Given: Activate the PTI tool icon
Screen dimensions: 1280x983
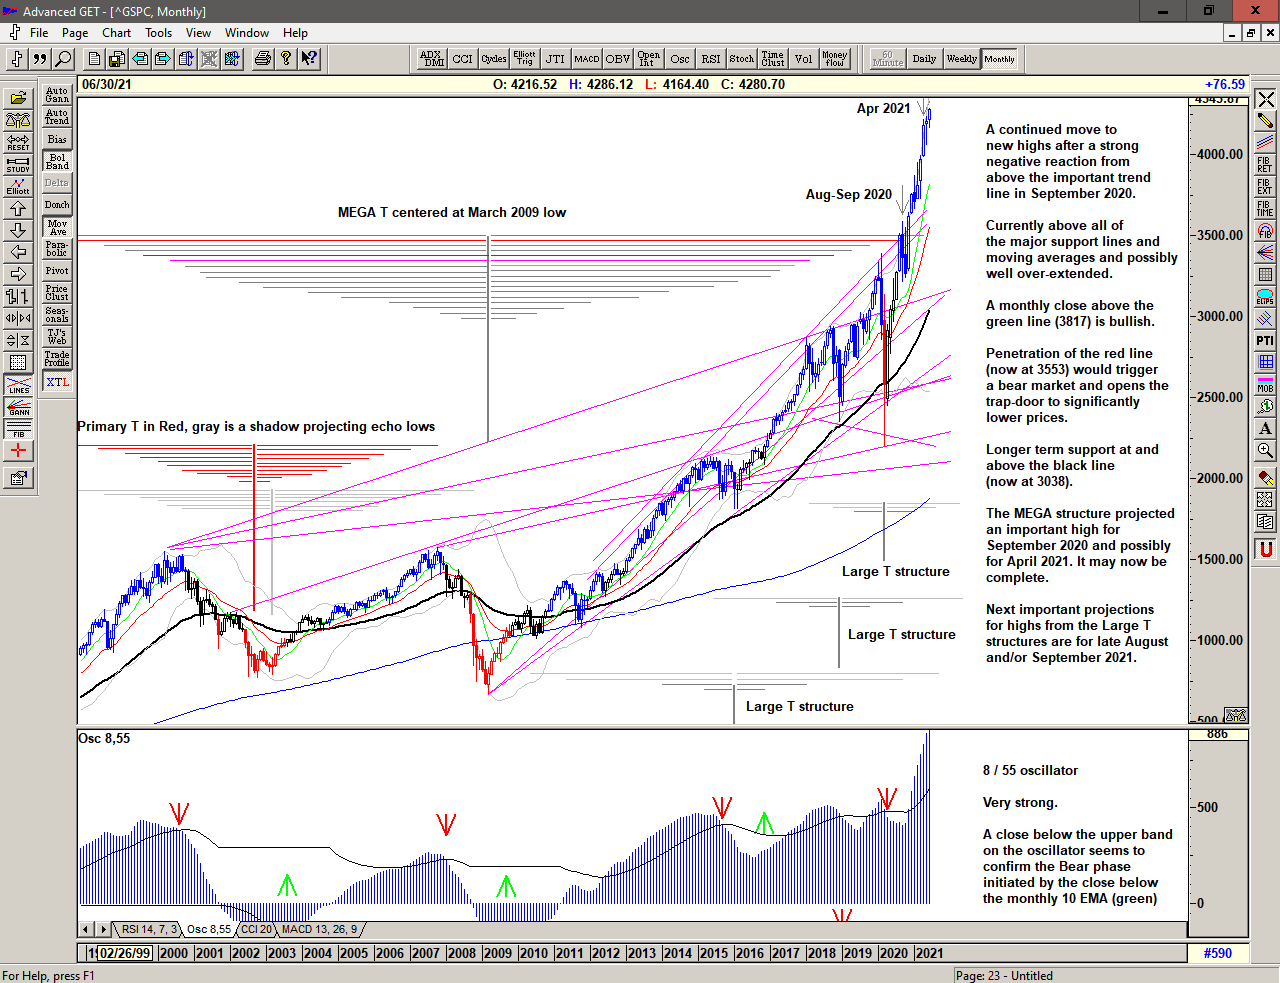Looking at the screenshot, I should pyautogui.click(x=1265, y=341).
